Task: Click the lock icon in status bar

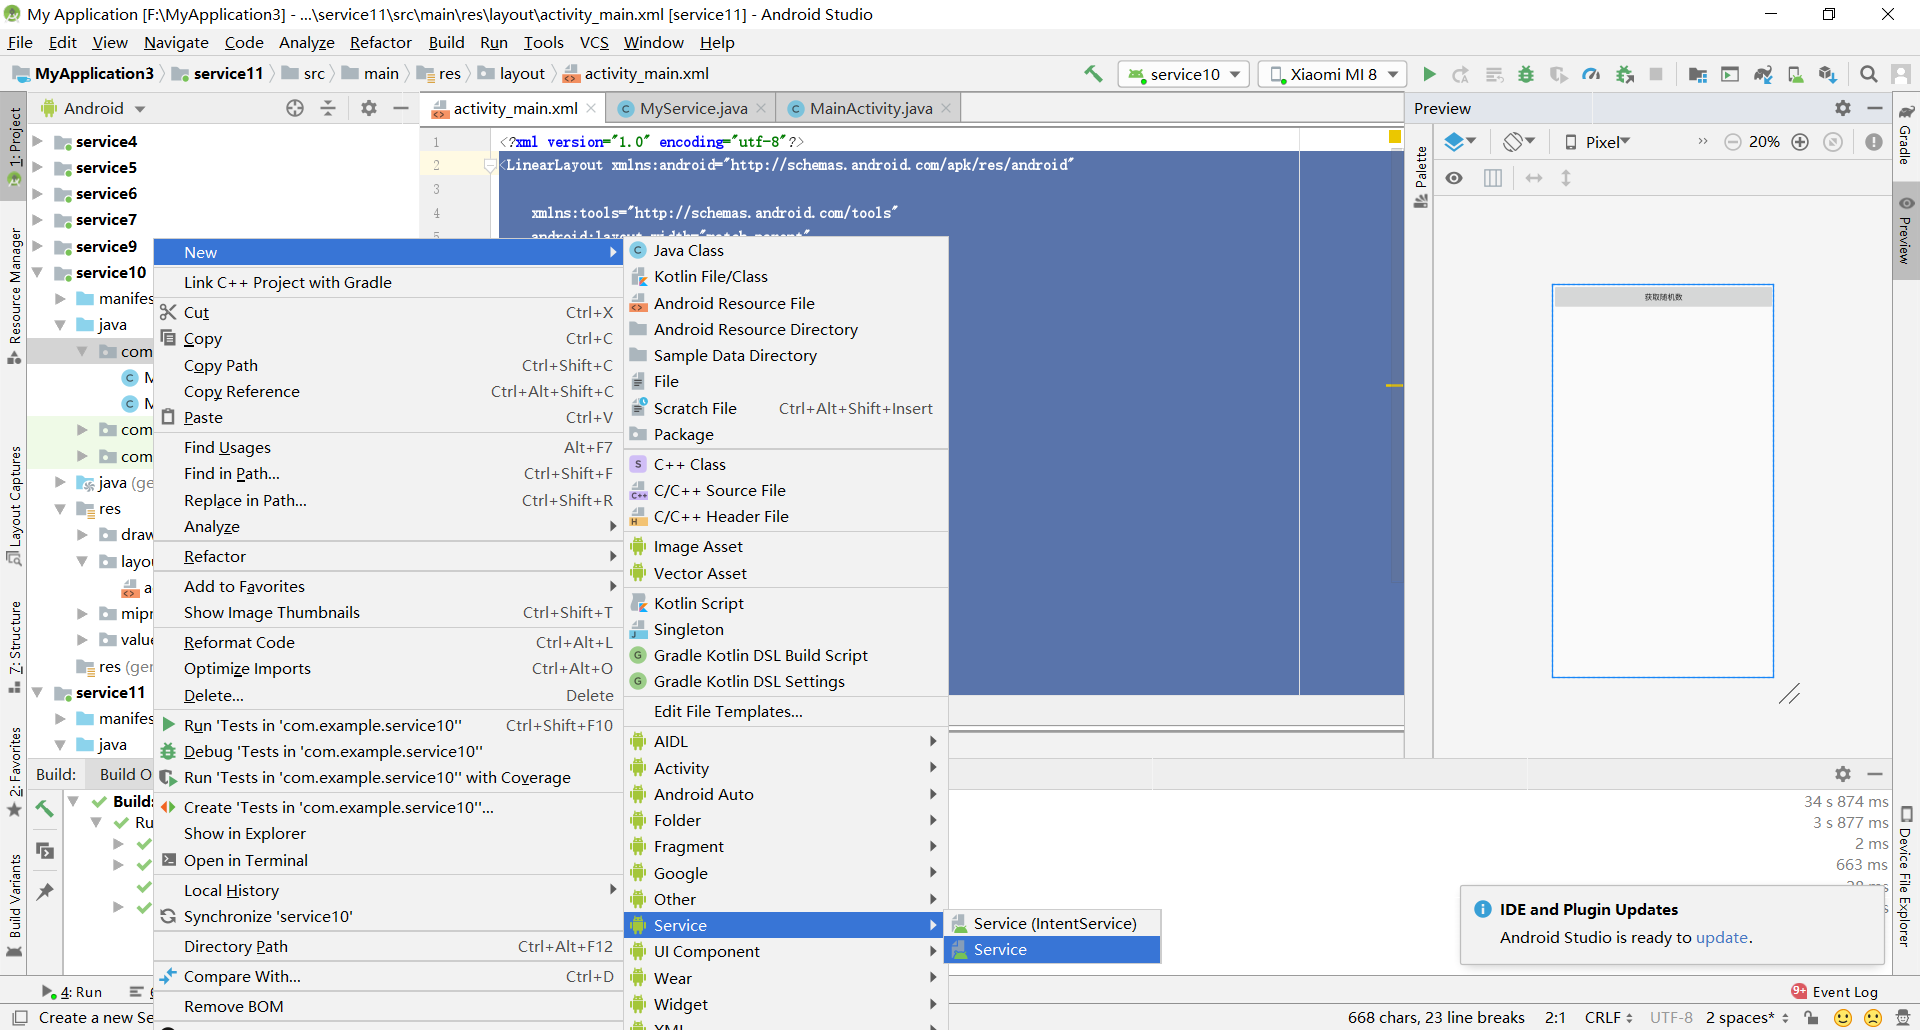Action: (1811, 1018)
